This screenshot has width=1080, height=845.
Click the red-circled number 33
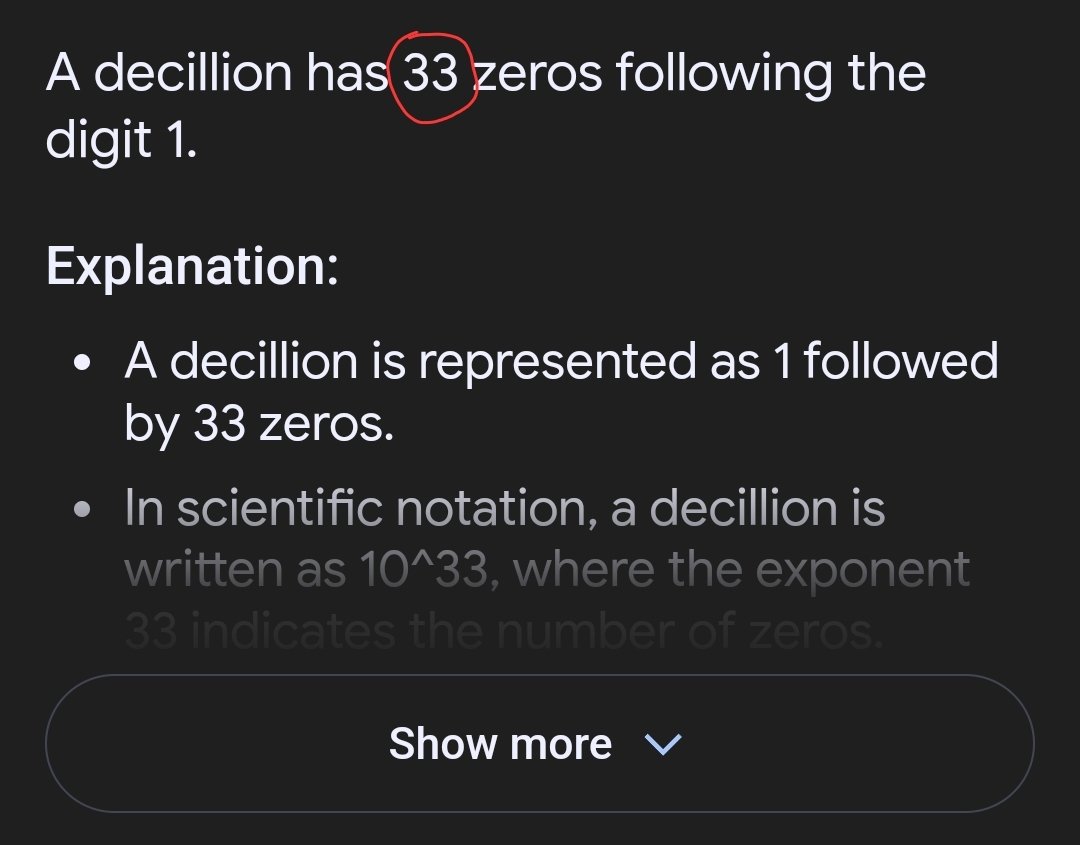pos(431,75)
